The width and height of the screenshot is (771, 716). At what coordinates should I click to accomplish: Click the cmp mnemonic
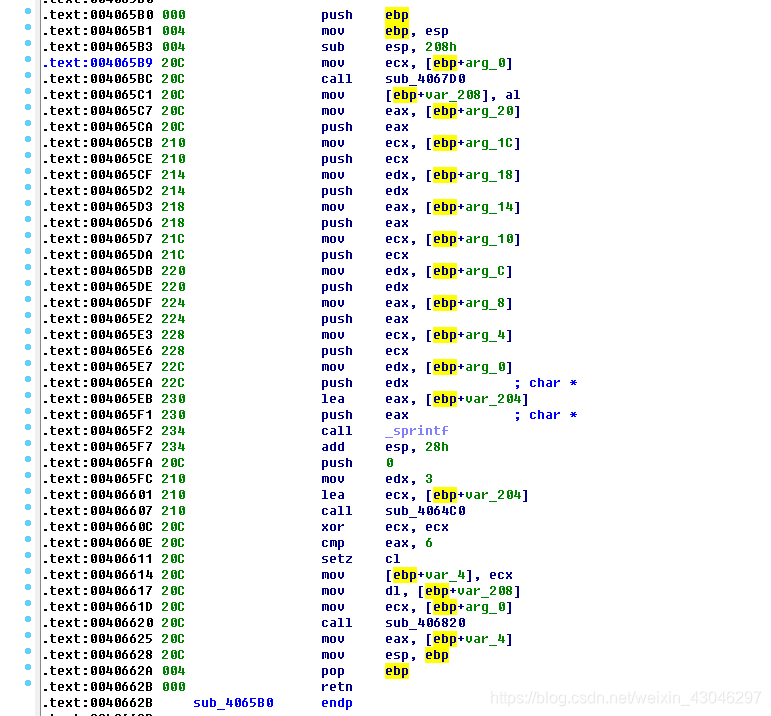coord(333,543)
